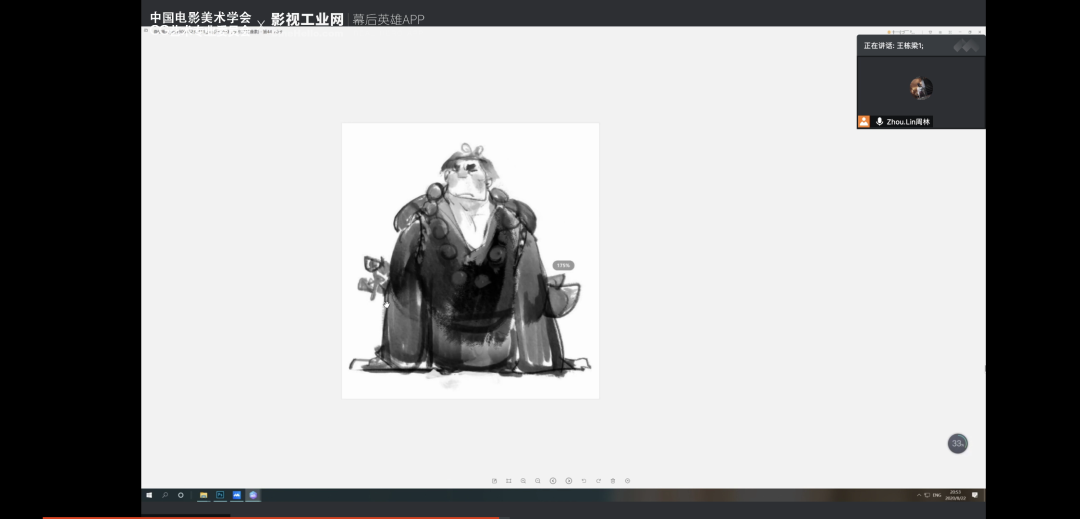Delete the image using the trash icon
Screen dimensions: 1080x519
tap(613, 480)
